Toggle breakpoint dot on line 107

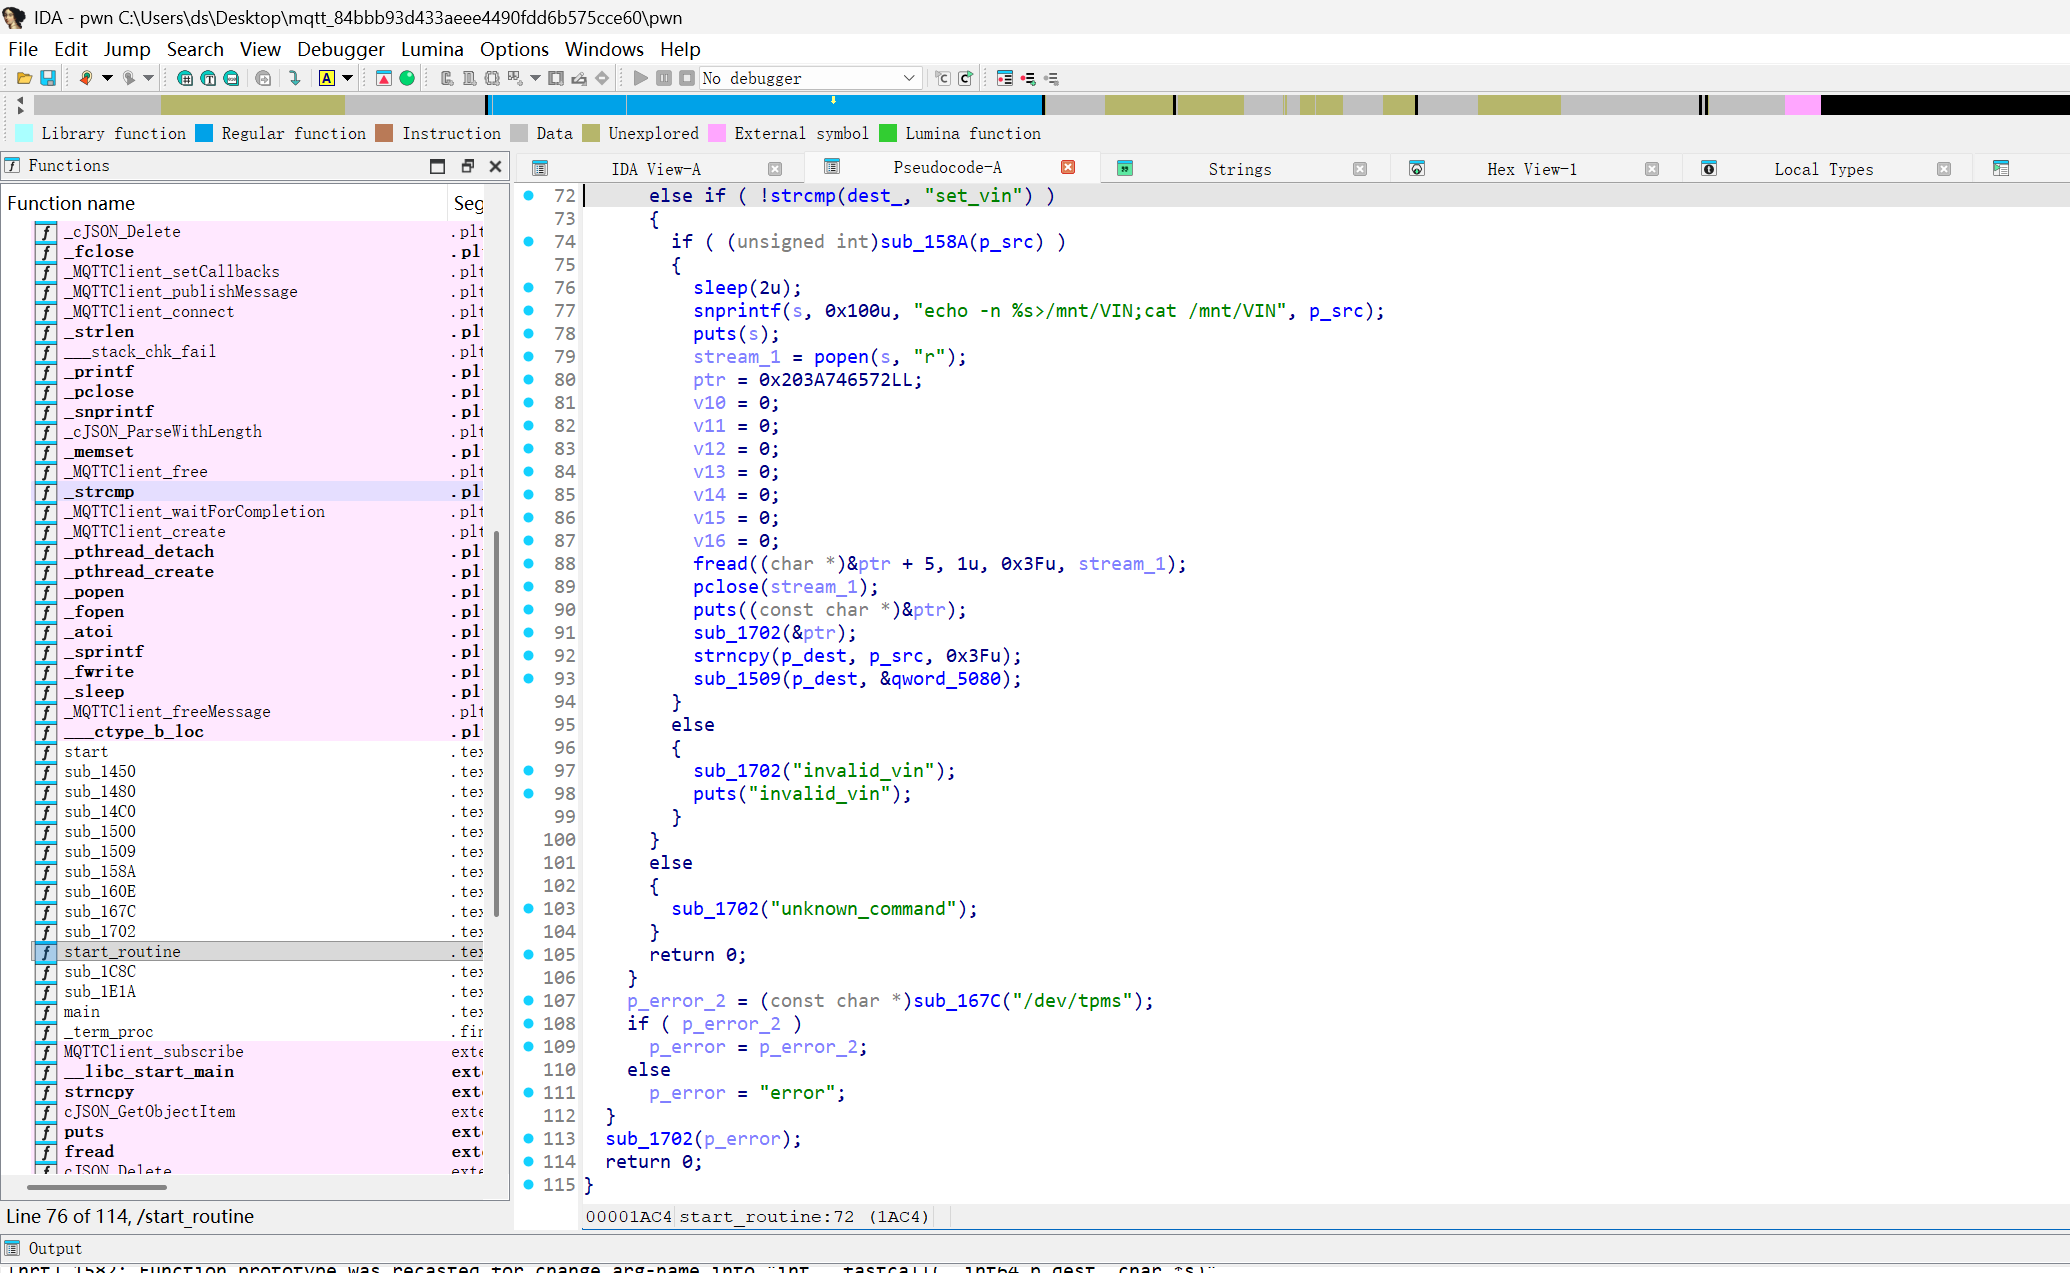click(x=529, y=1001)
